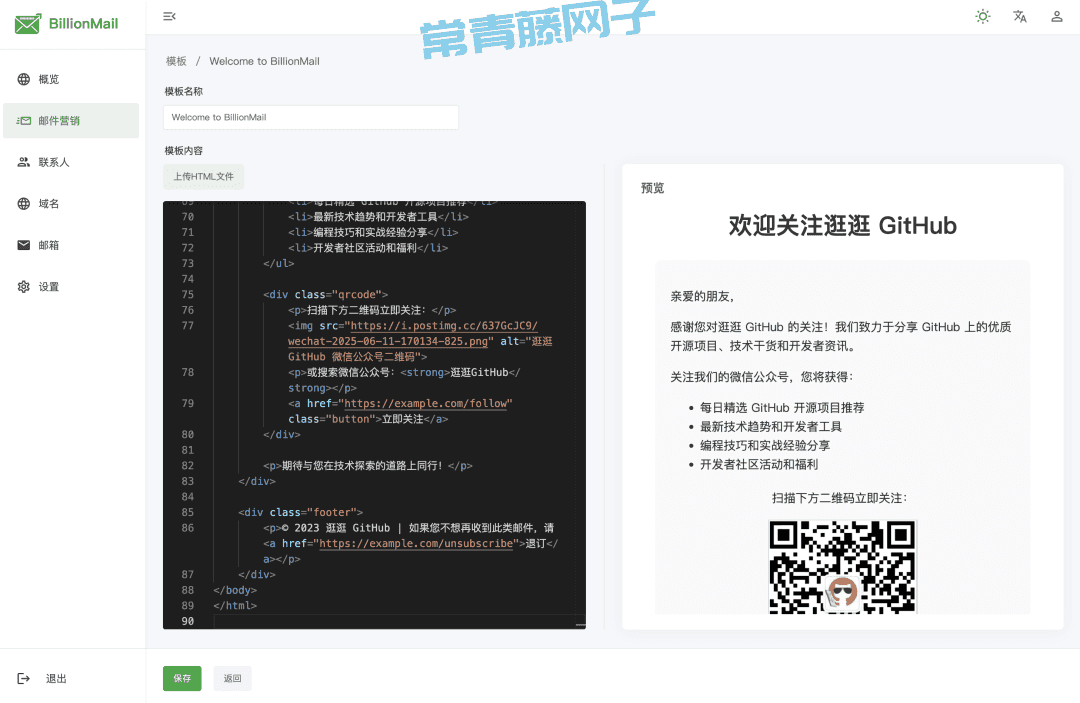Select 概览 in the sidebar
The height and width of the screenshot is (703, 1080).
[49, 79]
